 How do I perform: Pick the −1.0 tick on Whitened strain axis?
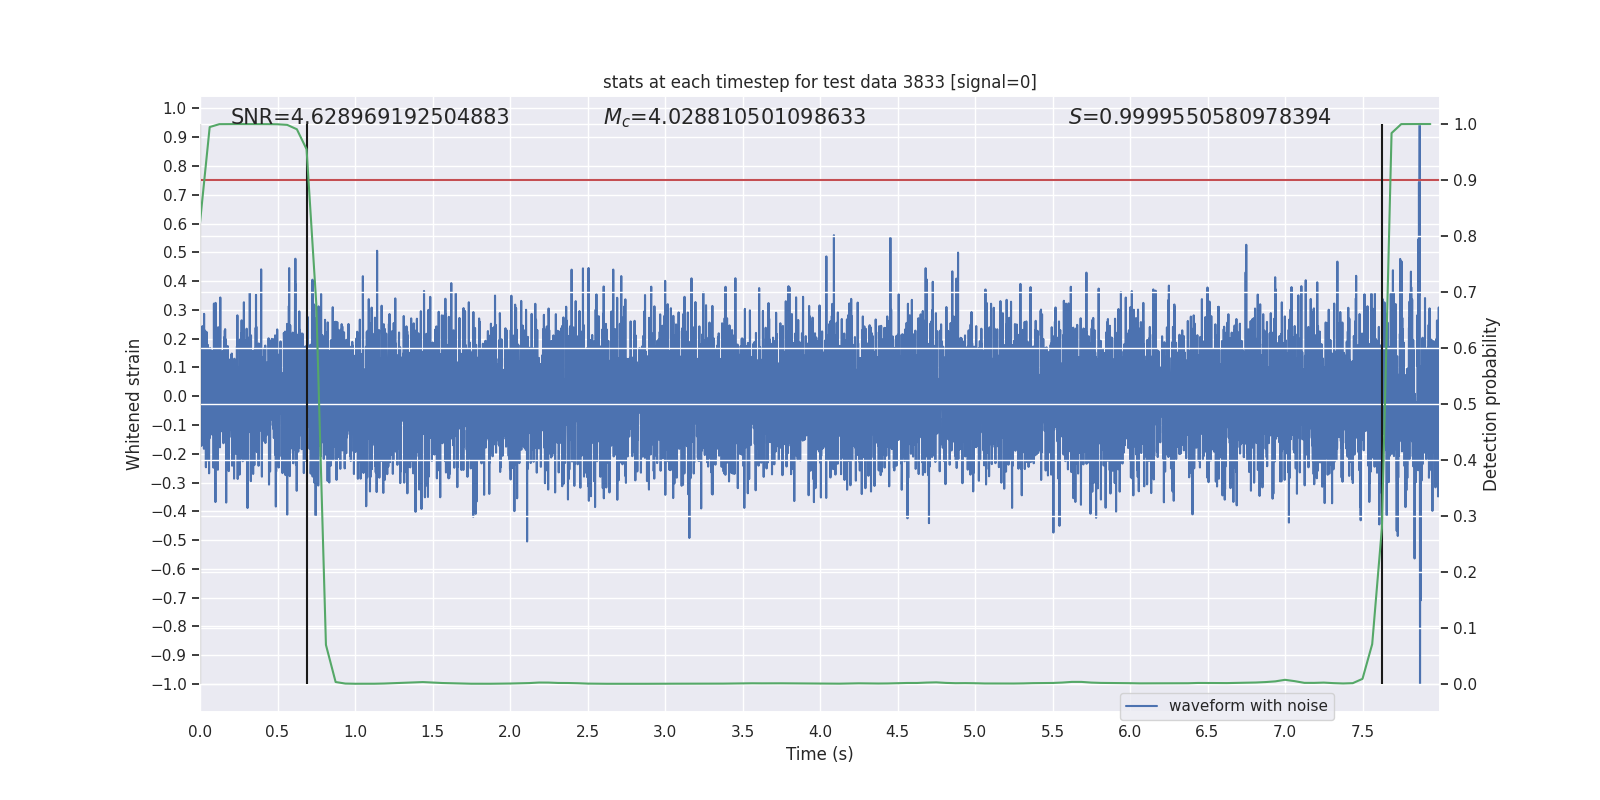[169, 684]
